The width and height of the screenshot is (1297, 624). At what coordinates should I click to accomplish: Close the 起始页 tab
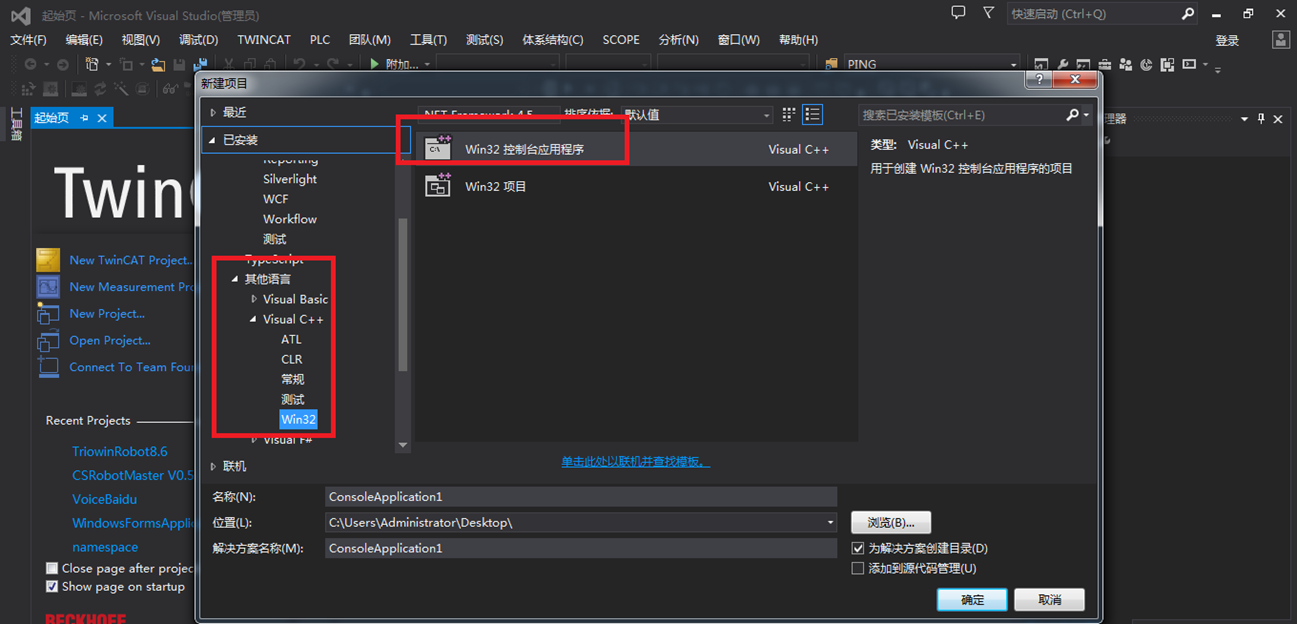pos(102,118)
